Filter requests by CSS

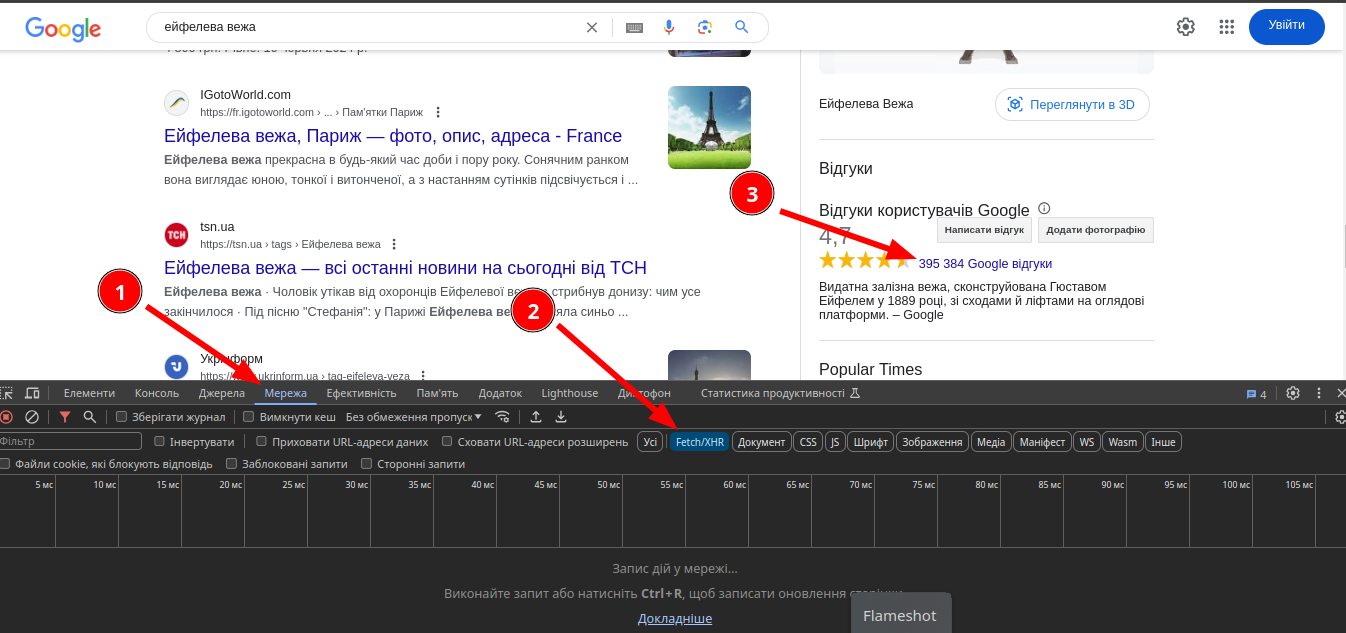(x=808, y=441)
